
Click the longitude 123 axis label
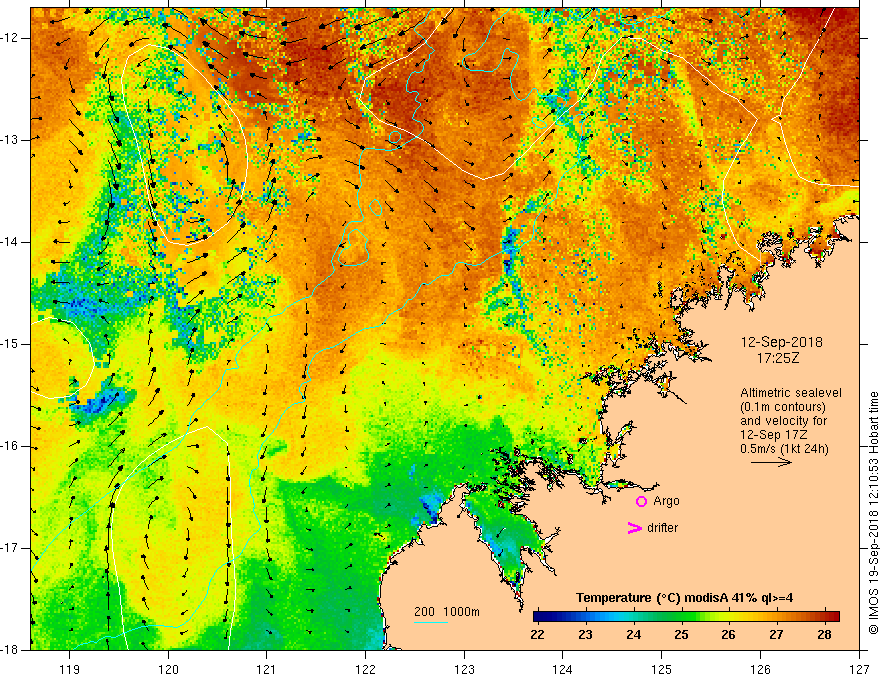click(464, 669)
